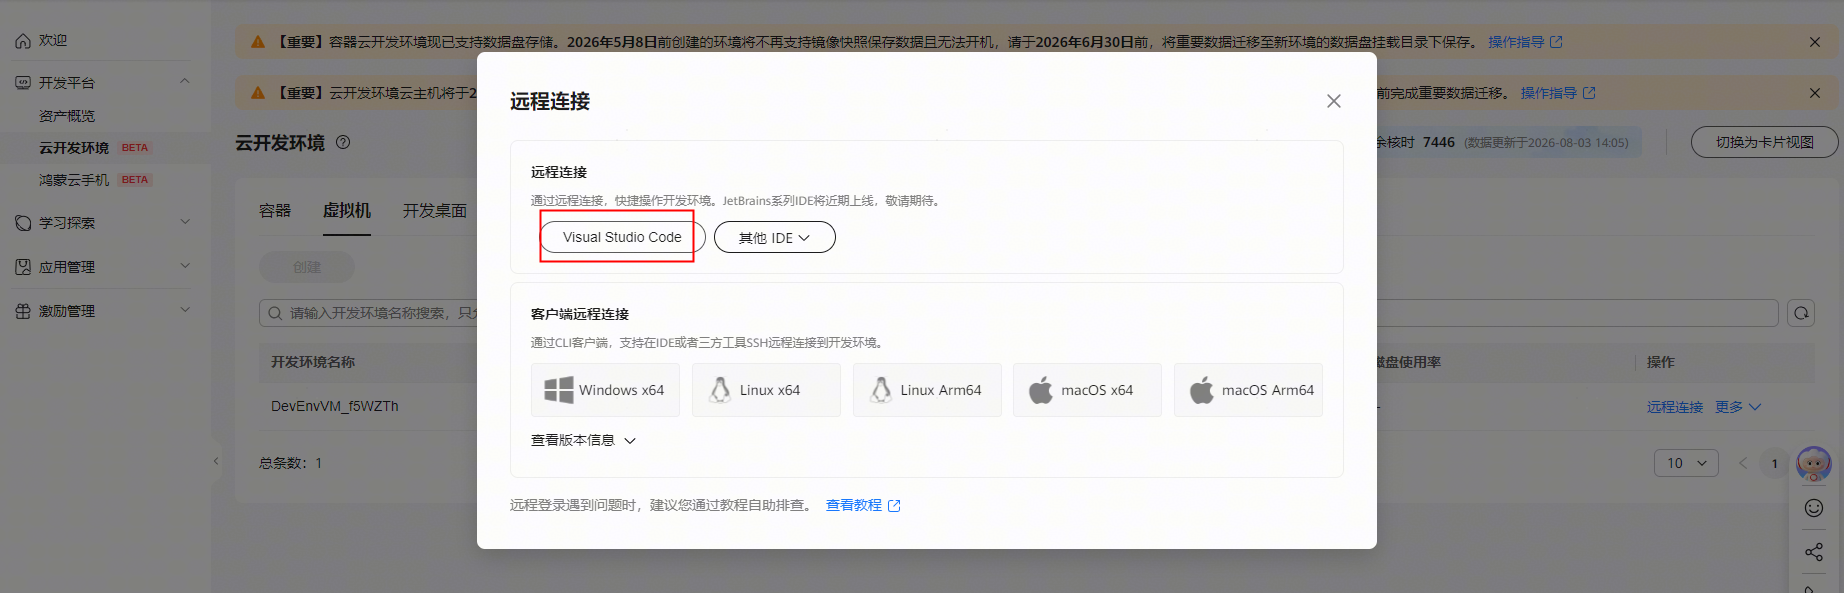Open 操作指导 link in first banner
This screenshot has width=1844, height=593.
1525,42
